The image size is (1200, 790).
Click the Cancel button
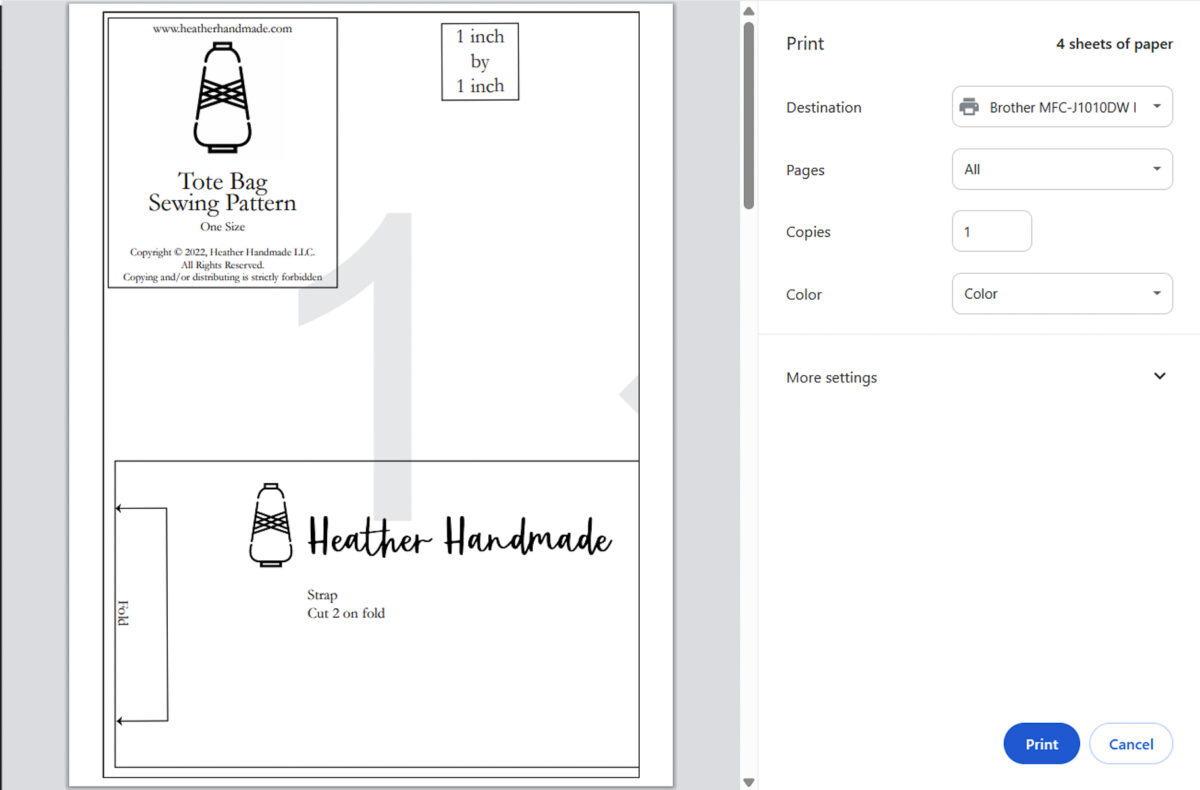[1131, 744]
